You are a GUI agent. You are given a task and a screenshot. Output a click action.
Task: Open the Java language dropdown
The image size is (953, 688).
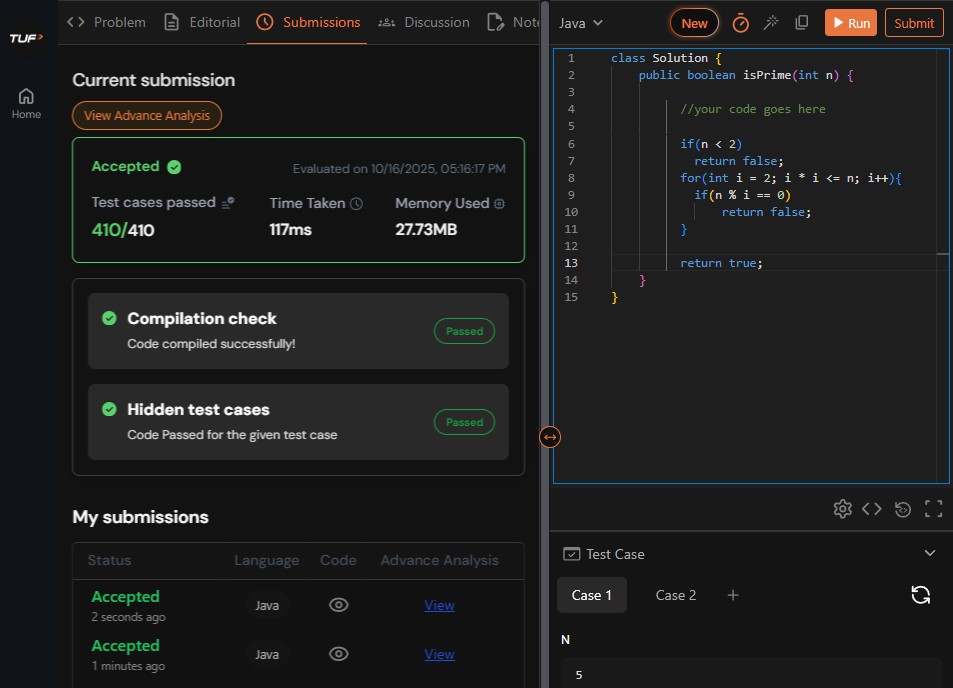[x=581, y=23]
